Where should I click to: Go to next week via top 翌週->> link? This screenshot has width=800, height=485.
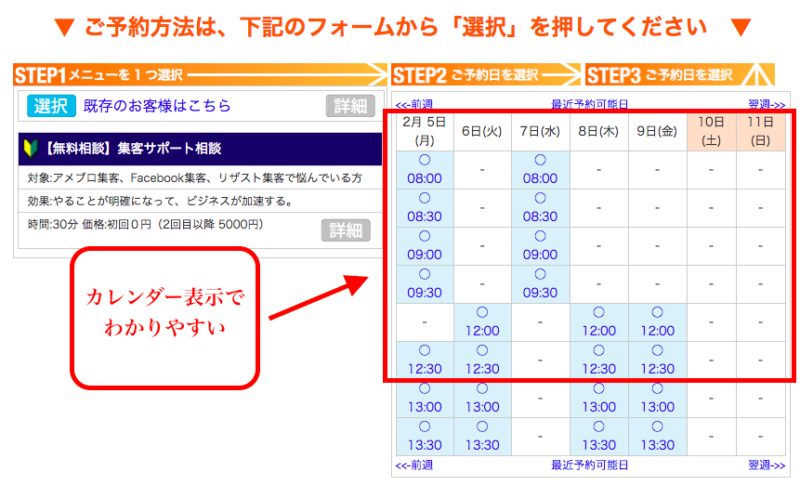tap(766, 104)
